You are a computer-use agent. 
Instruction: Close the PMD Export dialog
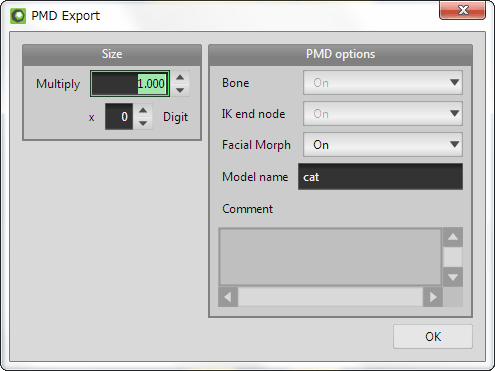coord(463,10)
